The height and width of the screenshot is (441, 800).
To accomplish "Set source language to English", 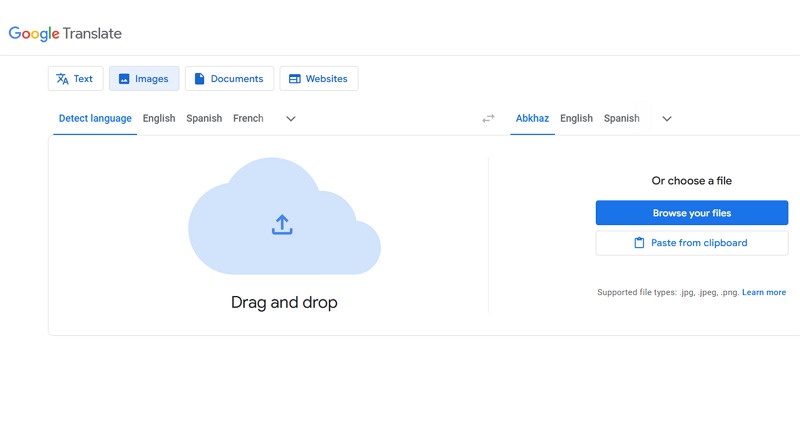I will click(159, 118).
